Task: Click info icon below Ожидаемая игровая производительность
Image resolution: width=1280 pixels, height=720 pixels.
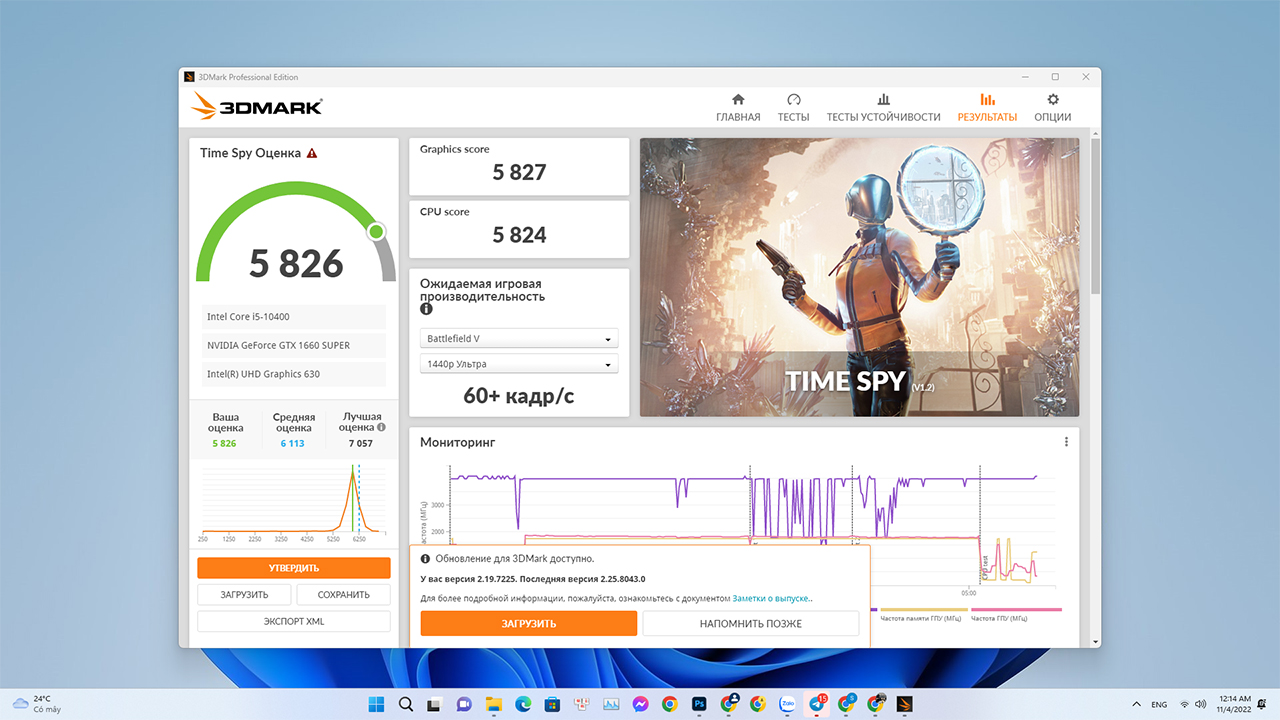Action: tap(426, 310)
